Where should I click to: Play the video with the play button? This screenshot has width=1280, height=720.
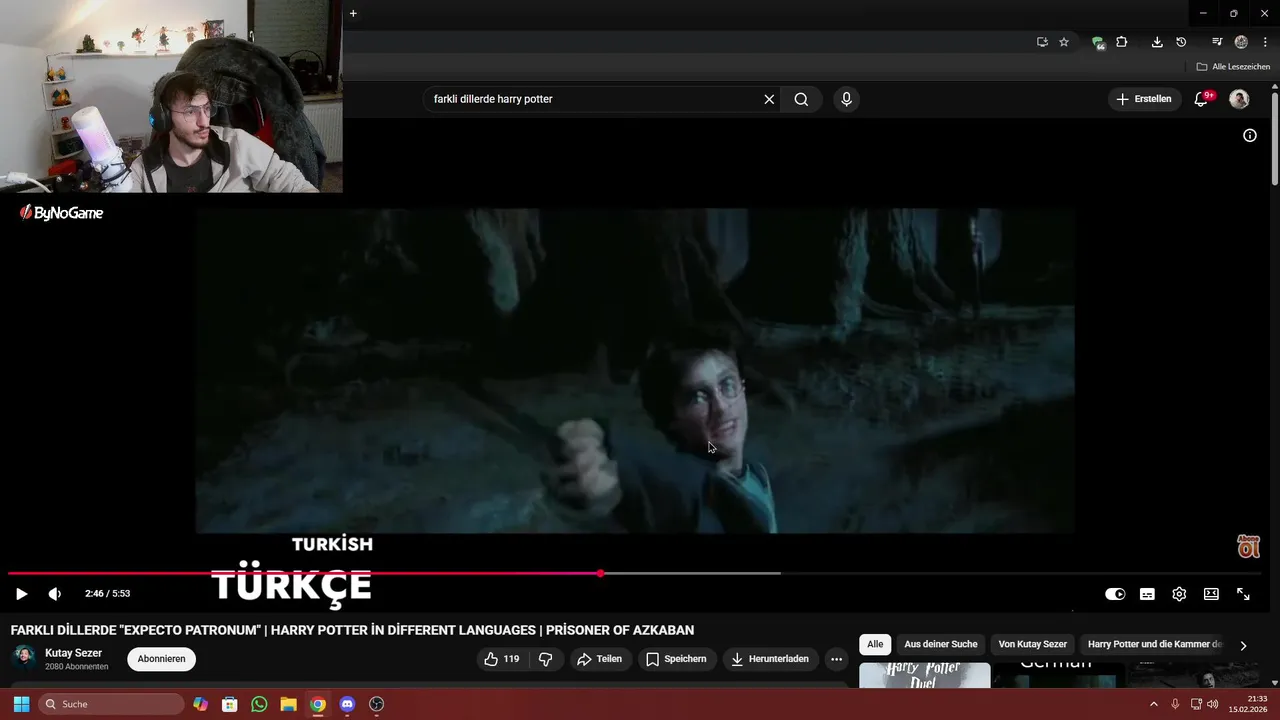point(21,594)
